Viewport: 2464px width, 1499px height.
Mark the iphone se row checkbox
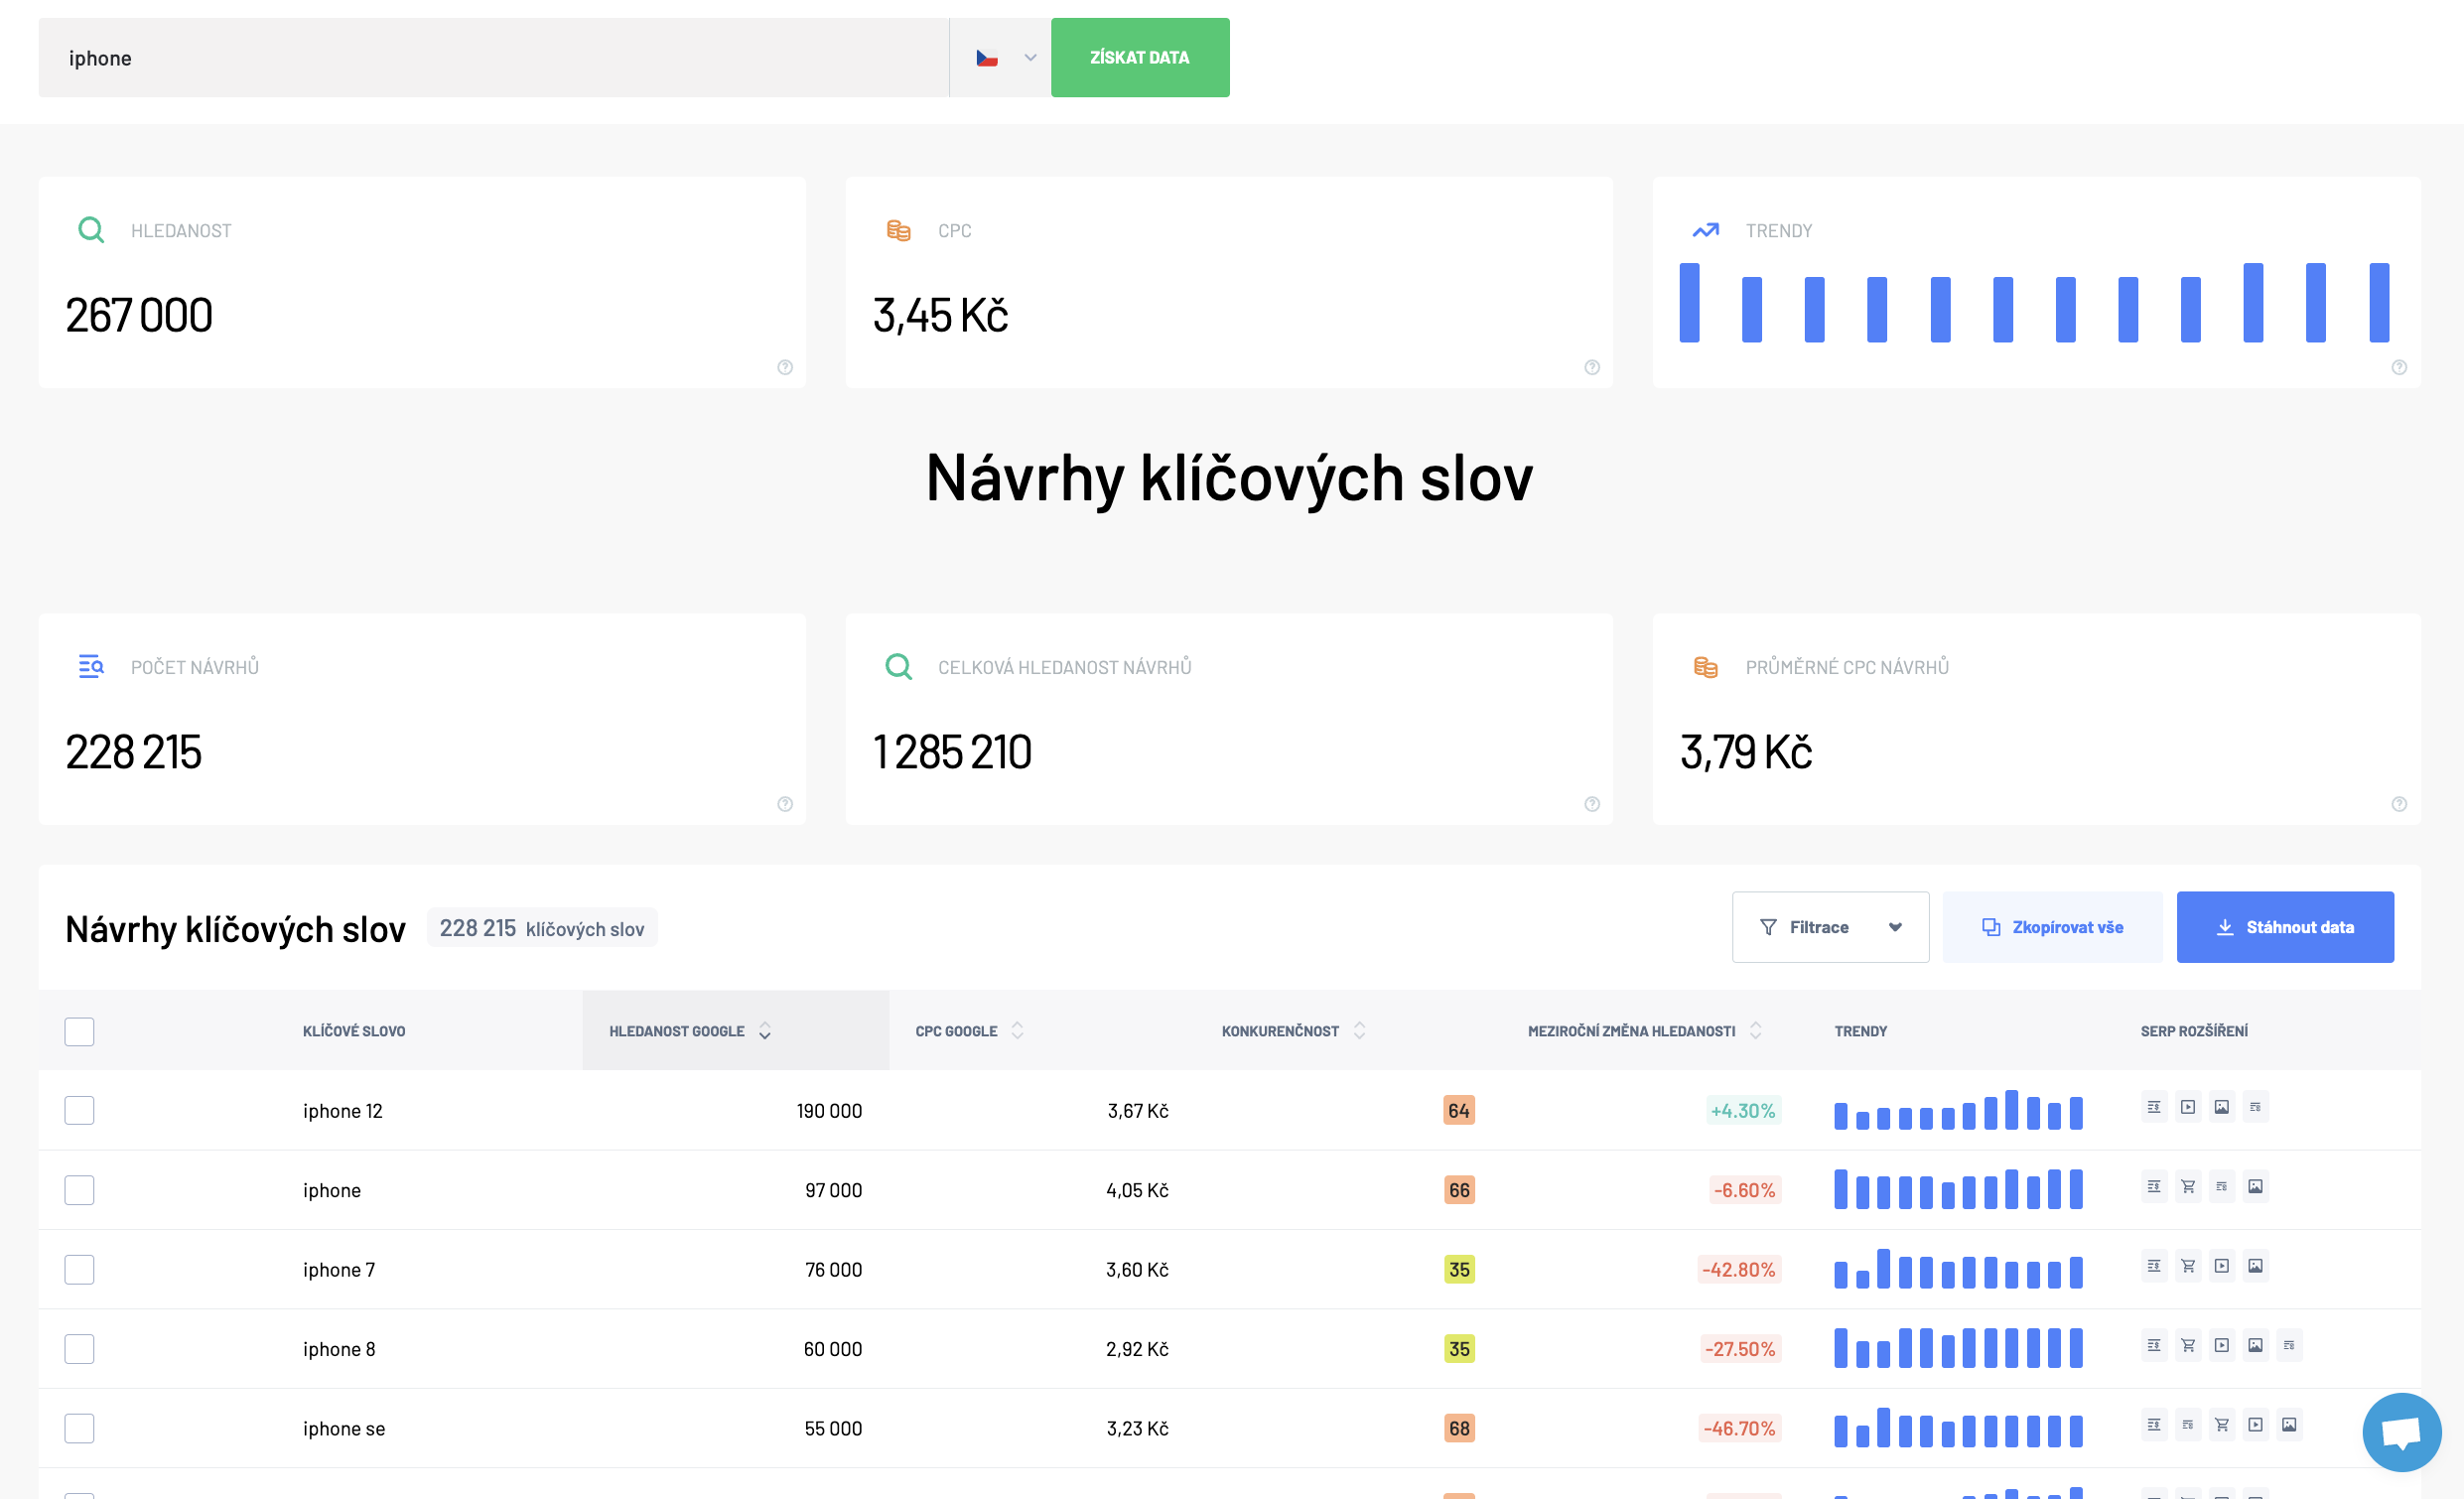tap(79, 1428)
